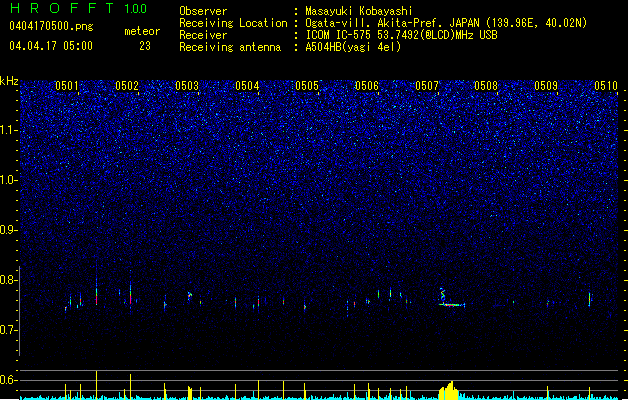The image size is (629, 400).
Task: Click the date stamp 04.04.17 05:00
Action: pyautogui.click(x=51, y=46)
